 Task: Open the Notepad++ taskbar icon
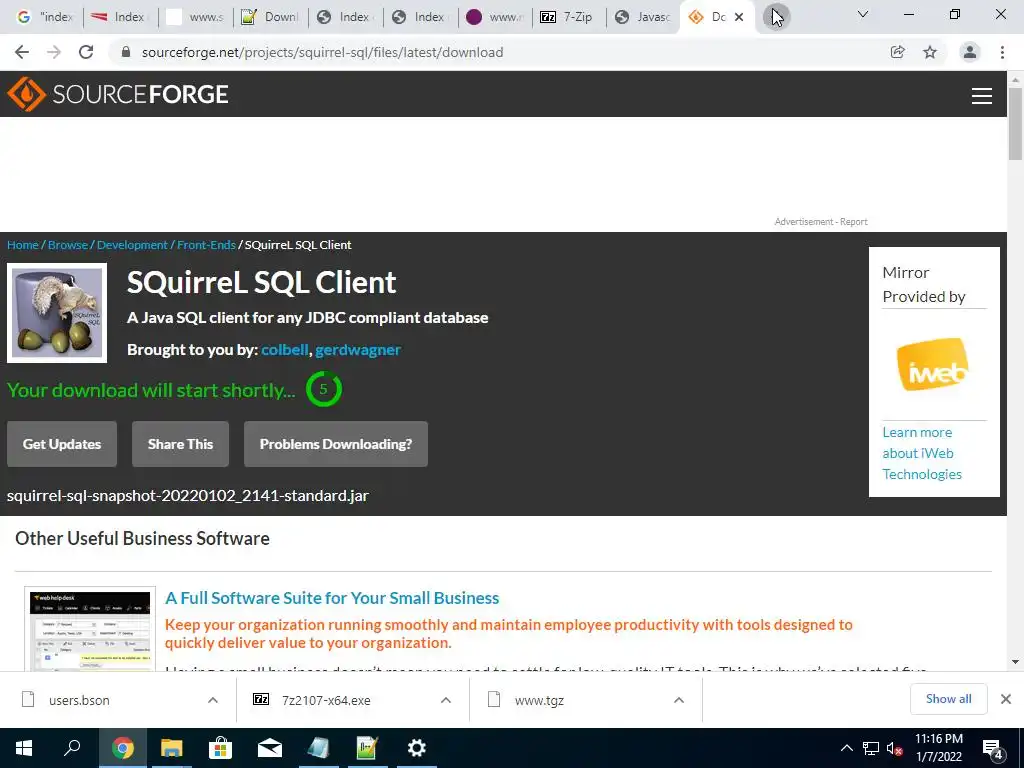367,748
